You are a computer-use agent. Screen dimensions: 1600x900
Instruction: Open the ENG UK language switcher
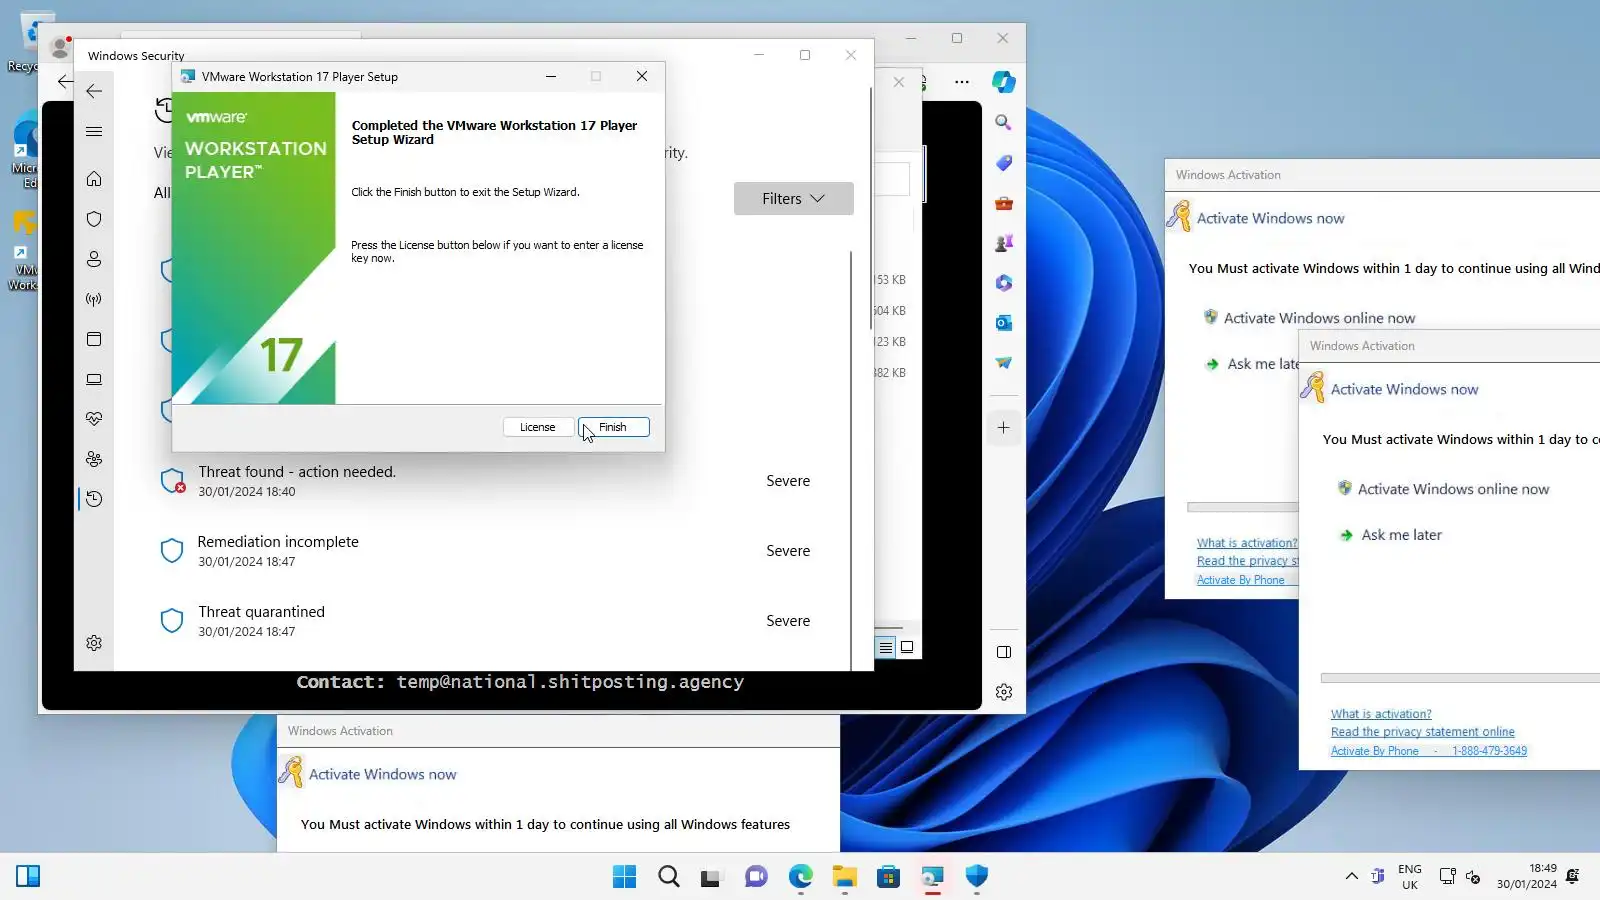[x=1410, y=877]
